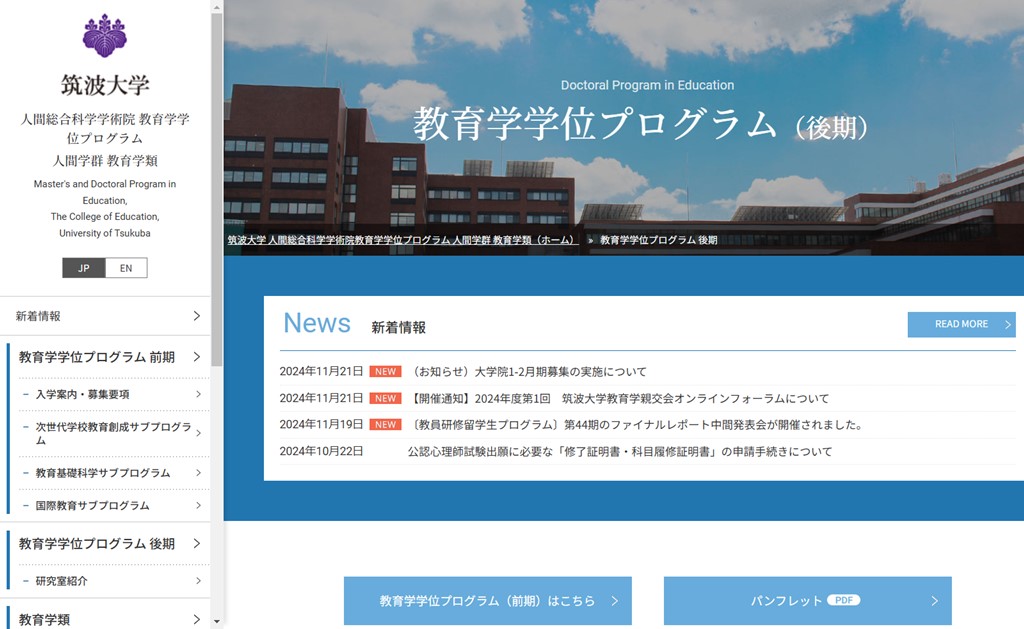Click PDF badge on パンフレット button
Image resolution: width=1024 pixels, height=629 pixels.
tap(844, 600)
